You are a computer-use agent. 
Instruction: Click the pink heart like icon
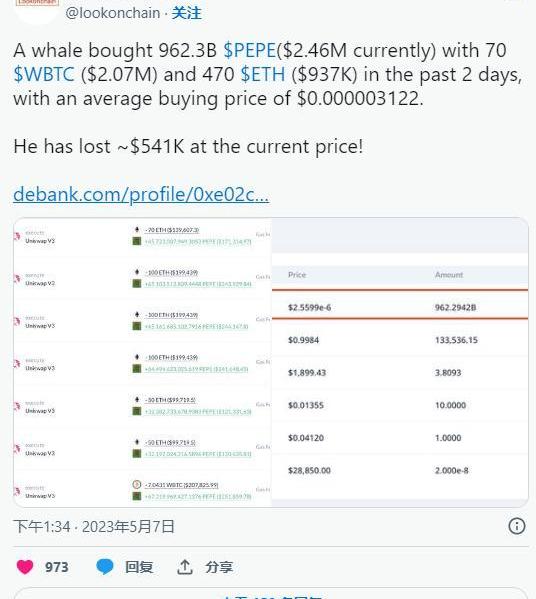(x=25, y=567)
